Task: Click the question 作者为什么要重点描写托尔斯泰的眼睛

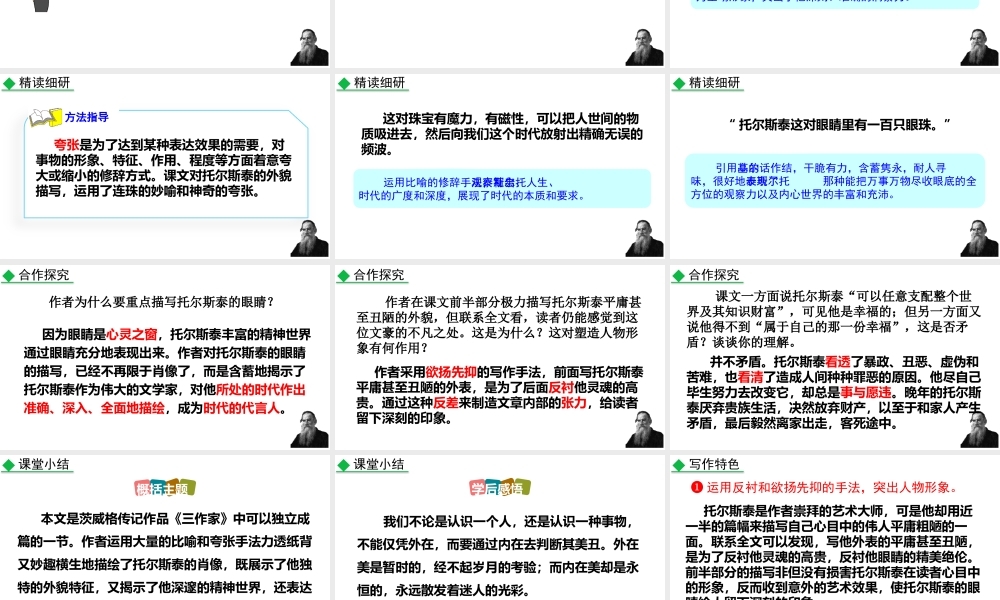Action: click(x=162, y=302)
